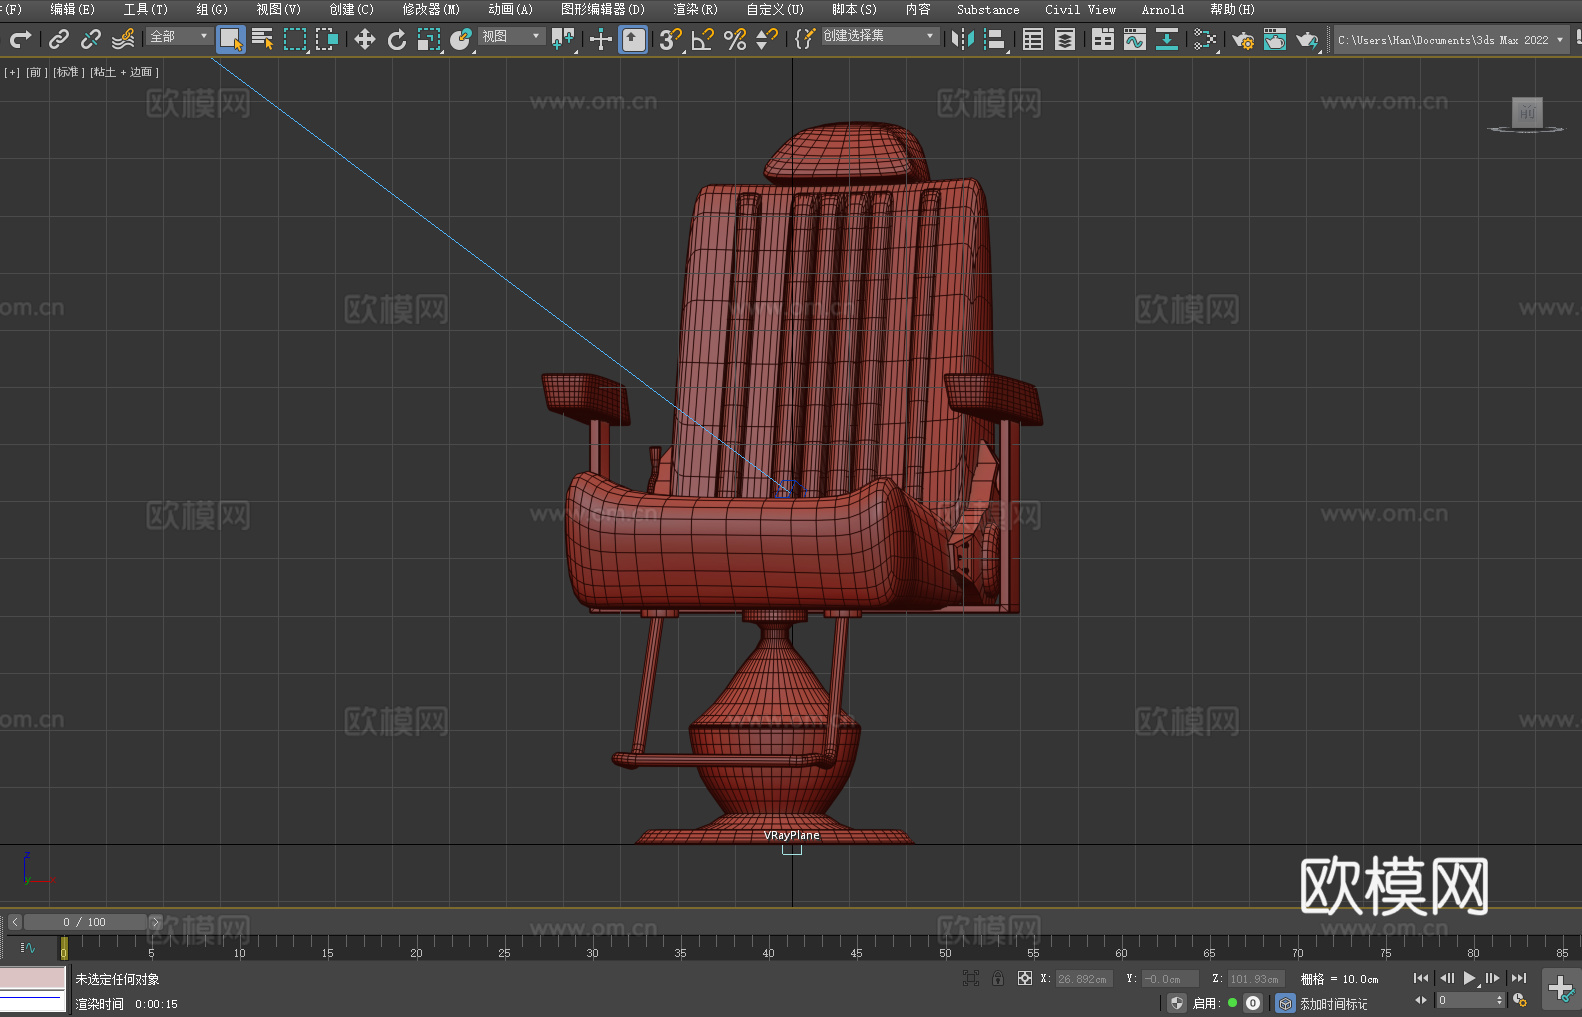The image size is (1582, 1017).
Task: Open the 修改器(M) menu
Action: 431,9
